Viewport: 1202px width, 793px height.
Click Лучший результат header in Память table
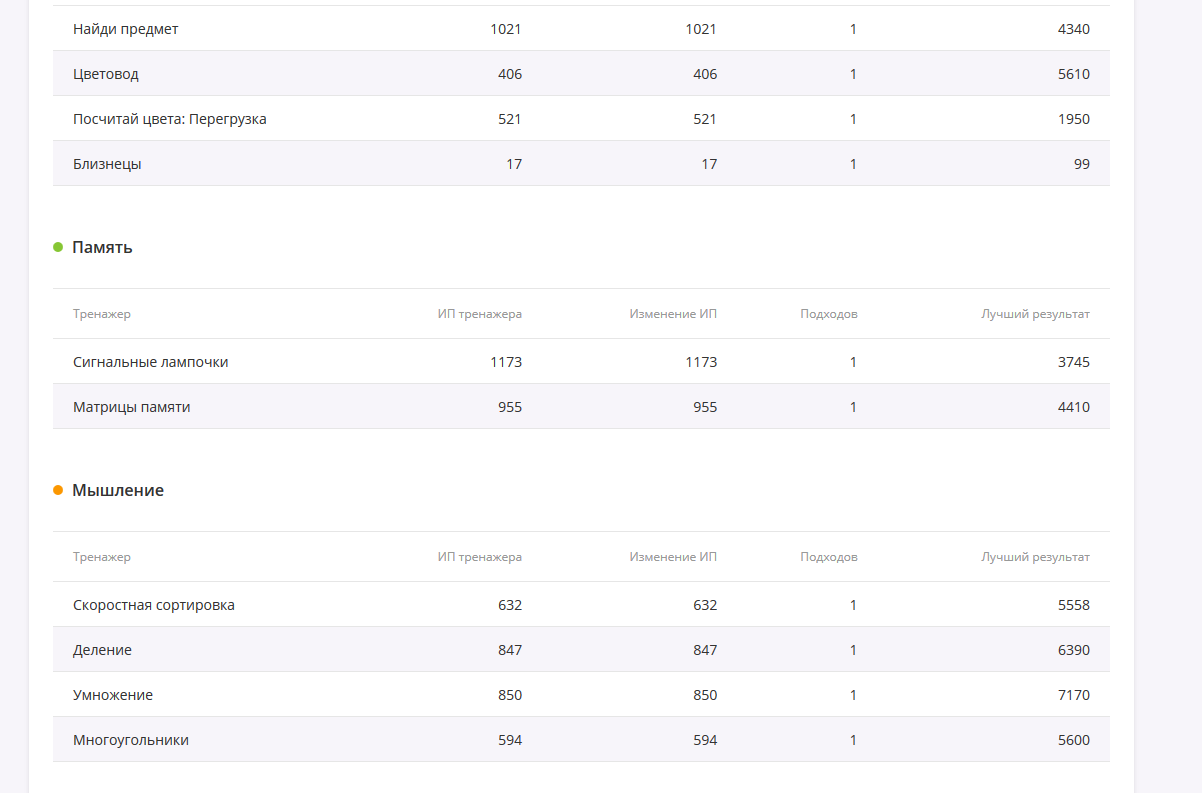click(x=1035, y=314)
